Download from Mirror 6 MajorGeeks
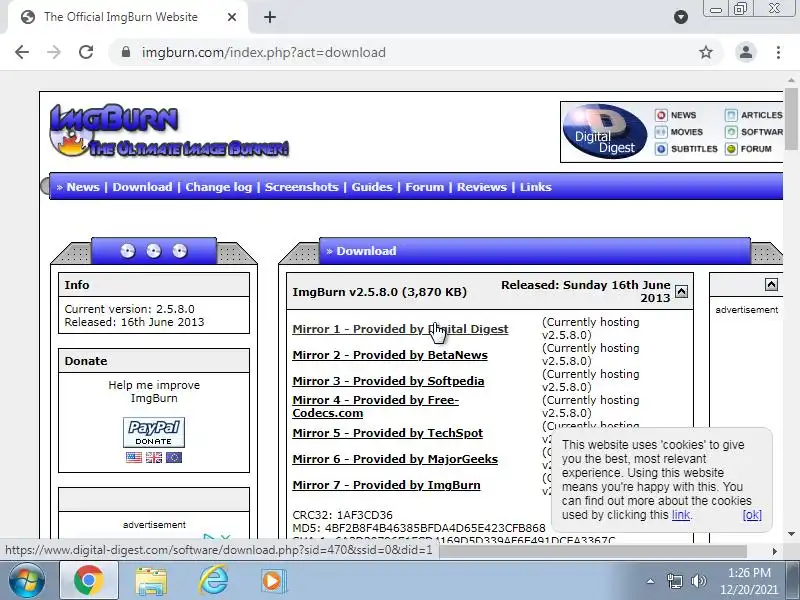 [395, 459]
